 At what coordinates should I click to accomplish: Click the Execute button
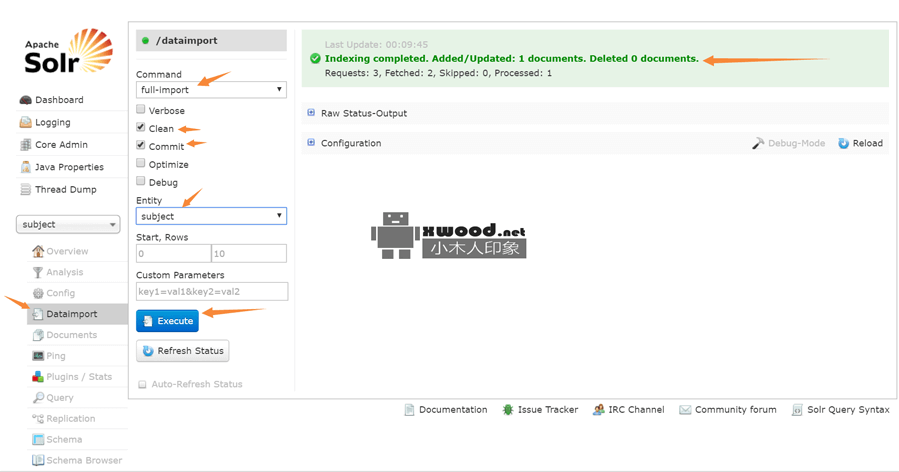(167, 321)
